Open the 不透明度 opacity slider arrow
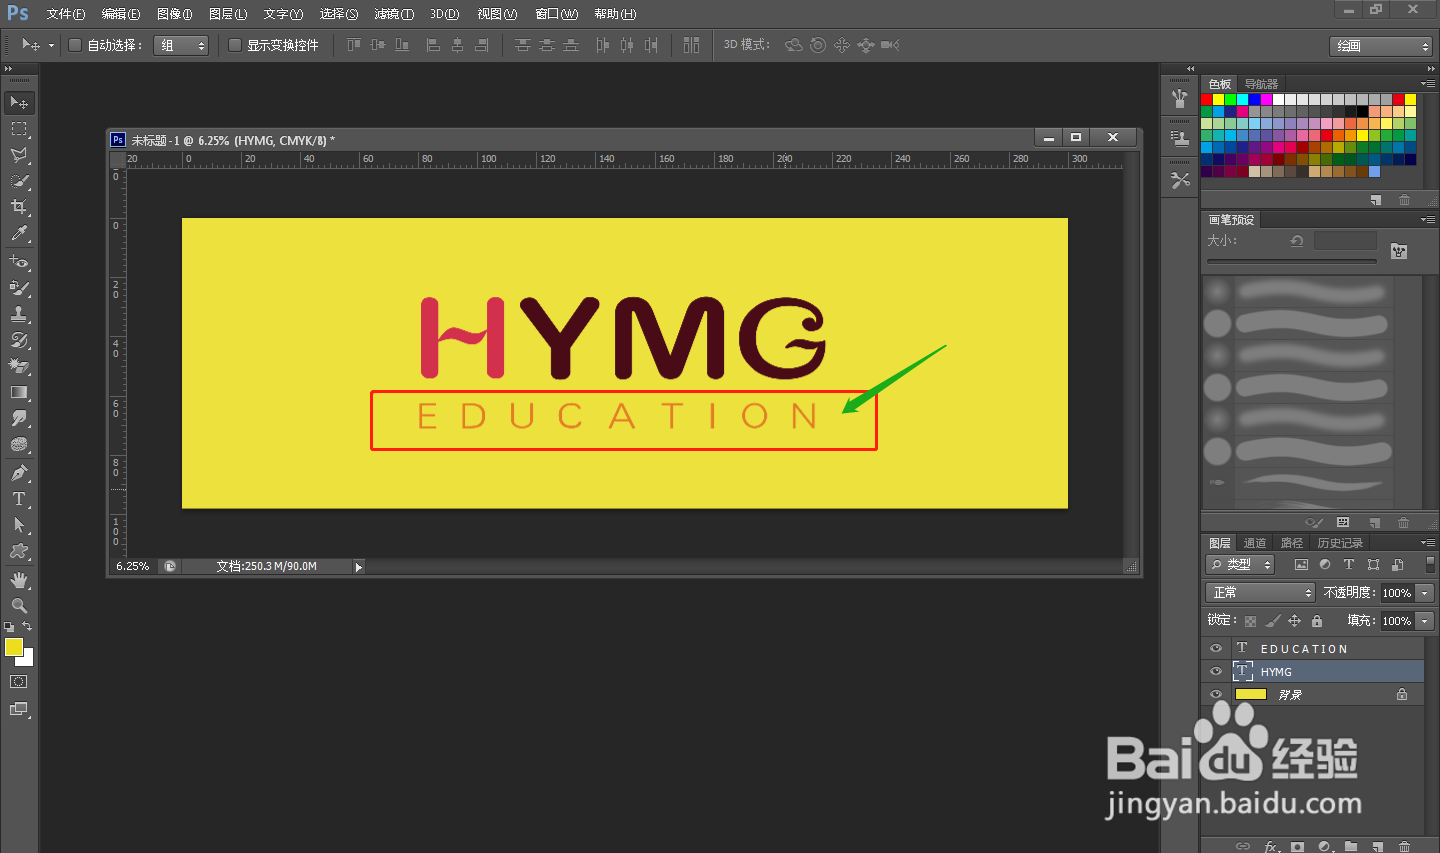 (x=1425, y=593)
